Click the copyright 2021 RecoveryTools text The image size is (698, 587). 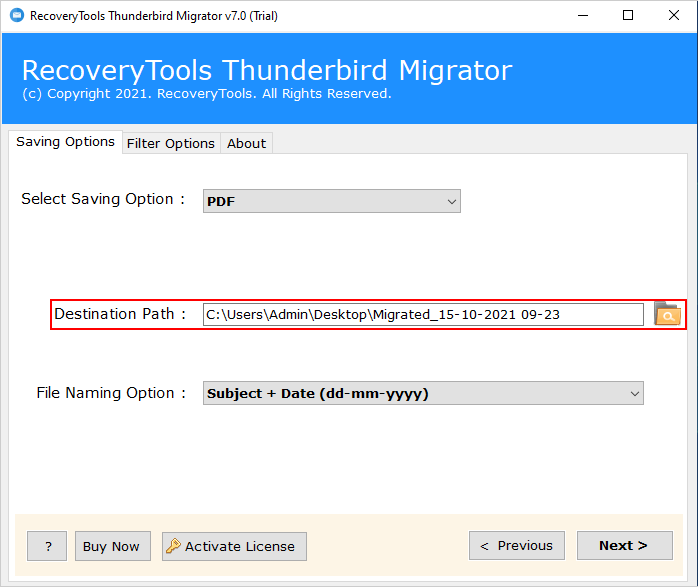point(207,94)
